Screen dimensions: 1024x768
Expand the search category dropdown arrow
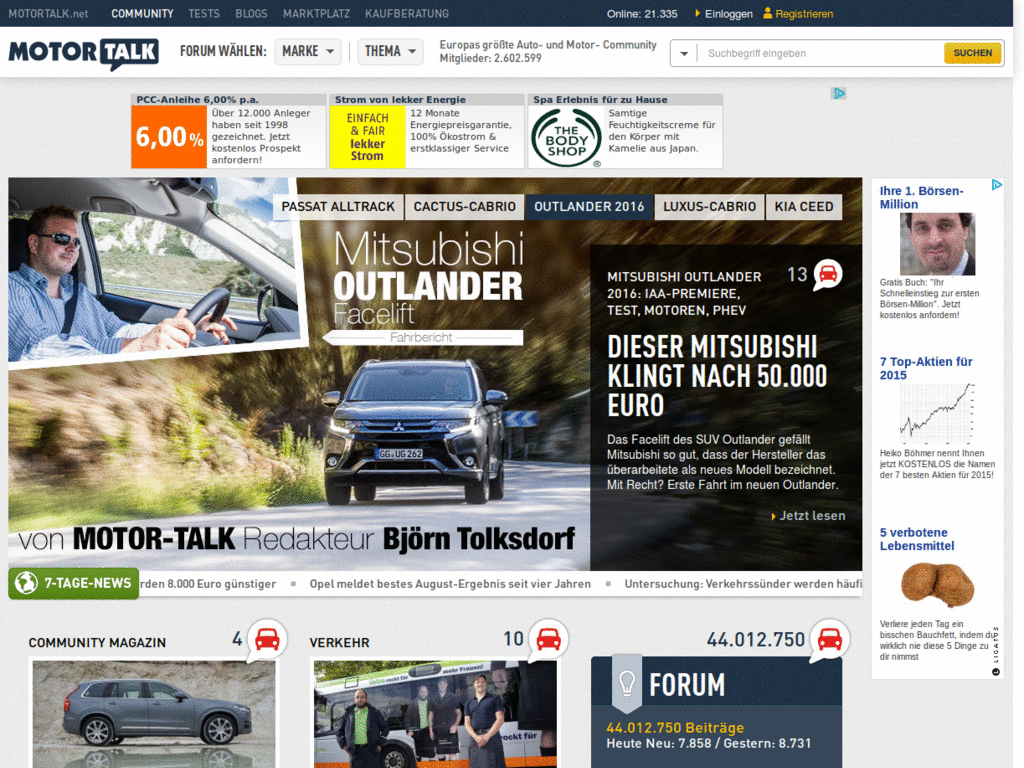(684, 54)
